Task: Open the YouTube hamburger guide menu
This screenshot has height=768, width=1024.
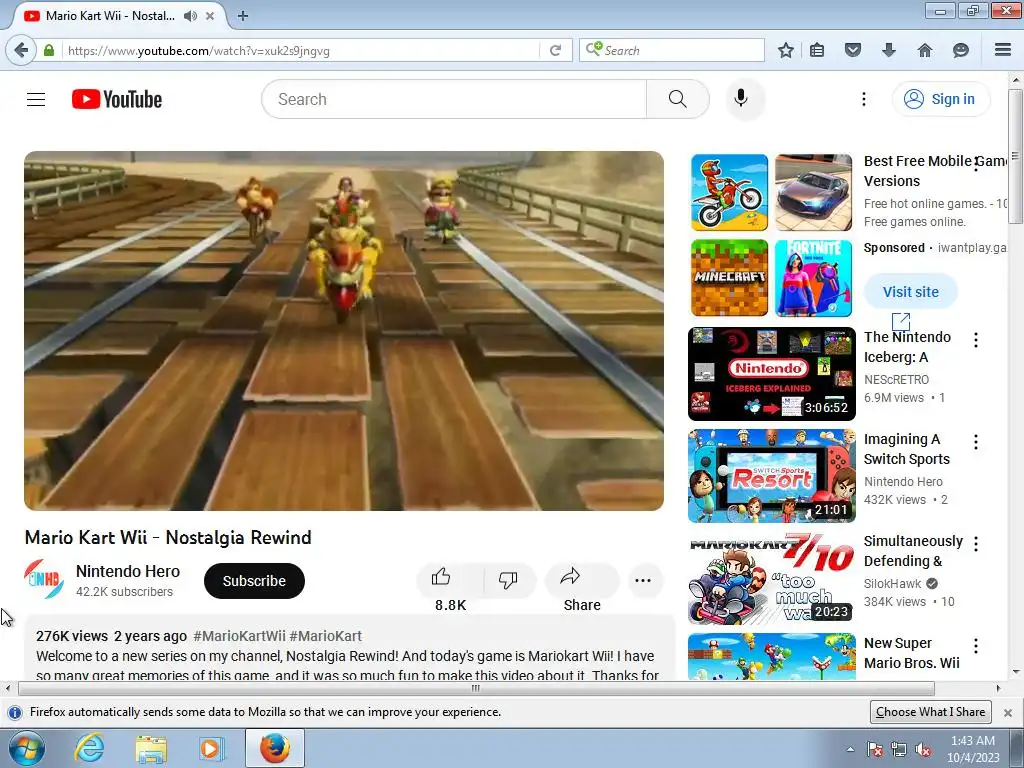Action: pos(36,99)
